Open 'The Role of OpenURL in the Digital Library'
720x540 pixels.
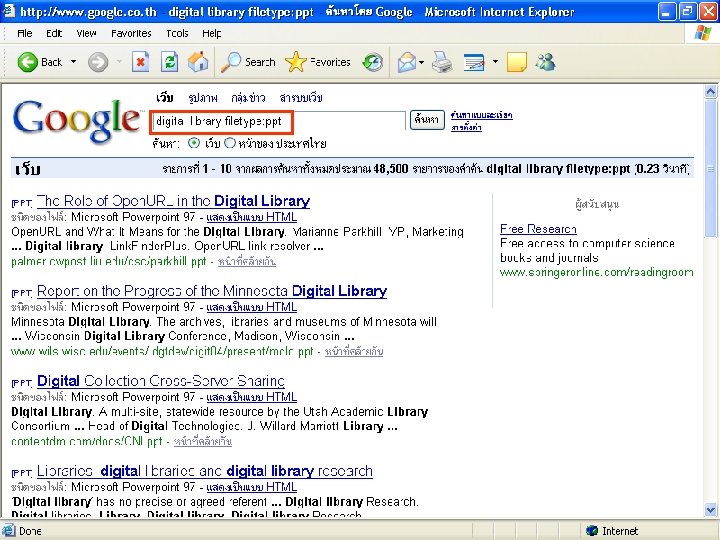point(173,201)
